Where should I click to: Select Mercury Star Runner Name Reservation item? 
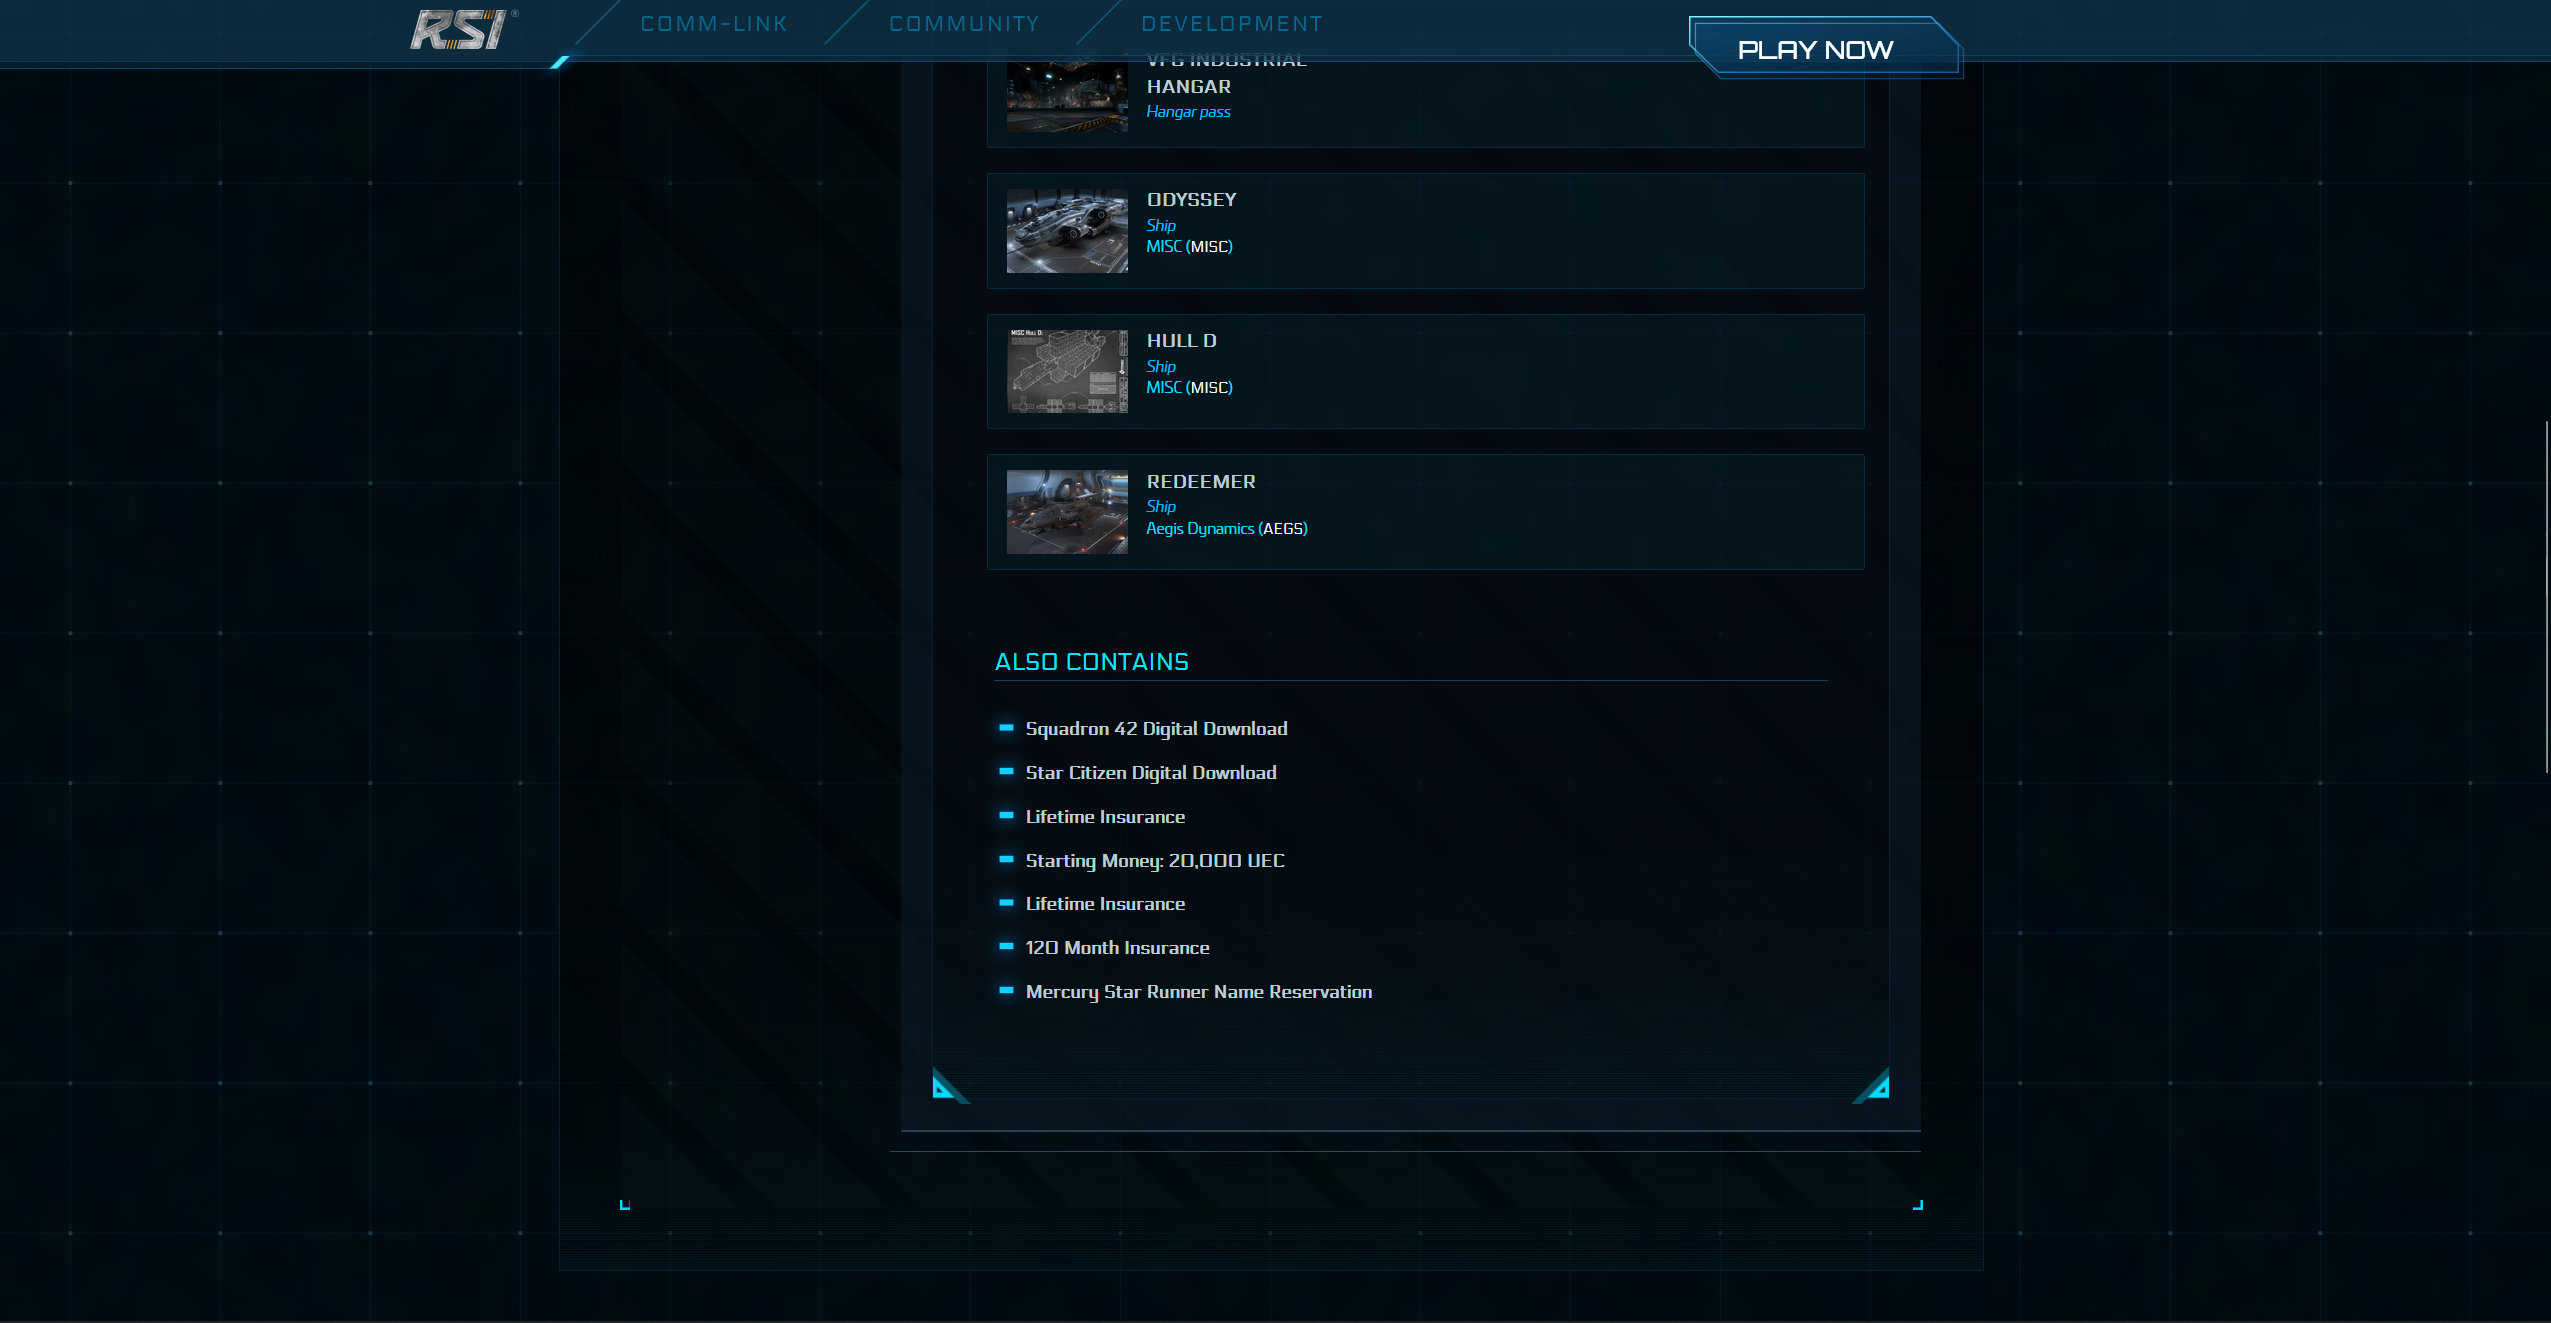pos(1198,992)
